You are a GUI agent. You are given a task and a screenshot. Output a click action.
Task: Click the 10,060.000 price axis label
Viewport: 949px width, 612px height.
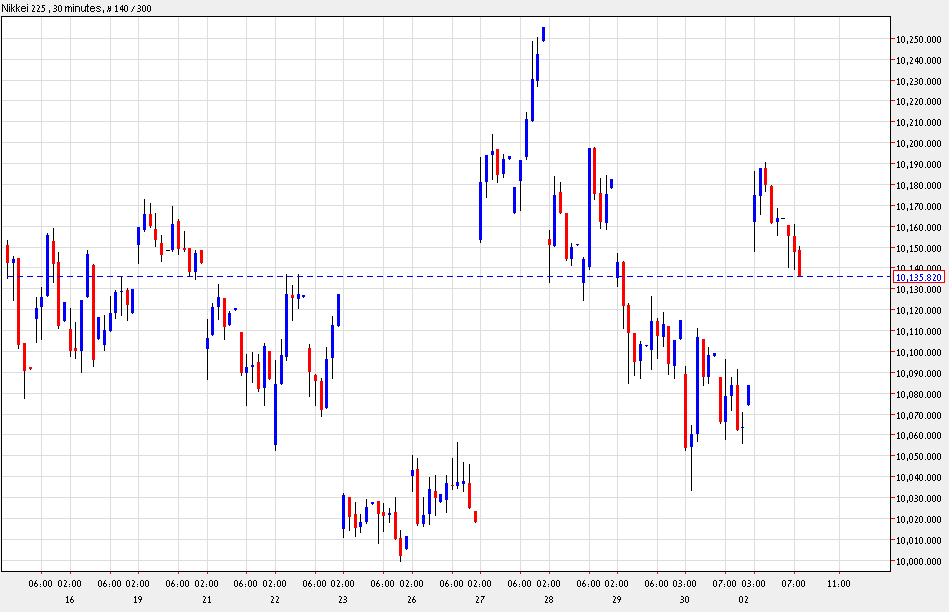click(919, 436)
